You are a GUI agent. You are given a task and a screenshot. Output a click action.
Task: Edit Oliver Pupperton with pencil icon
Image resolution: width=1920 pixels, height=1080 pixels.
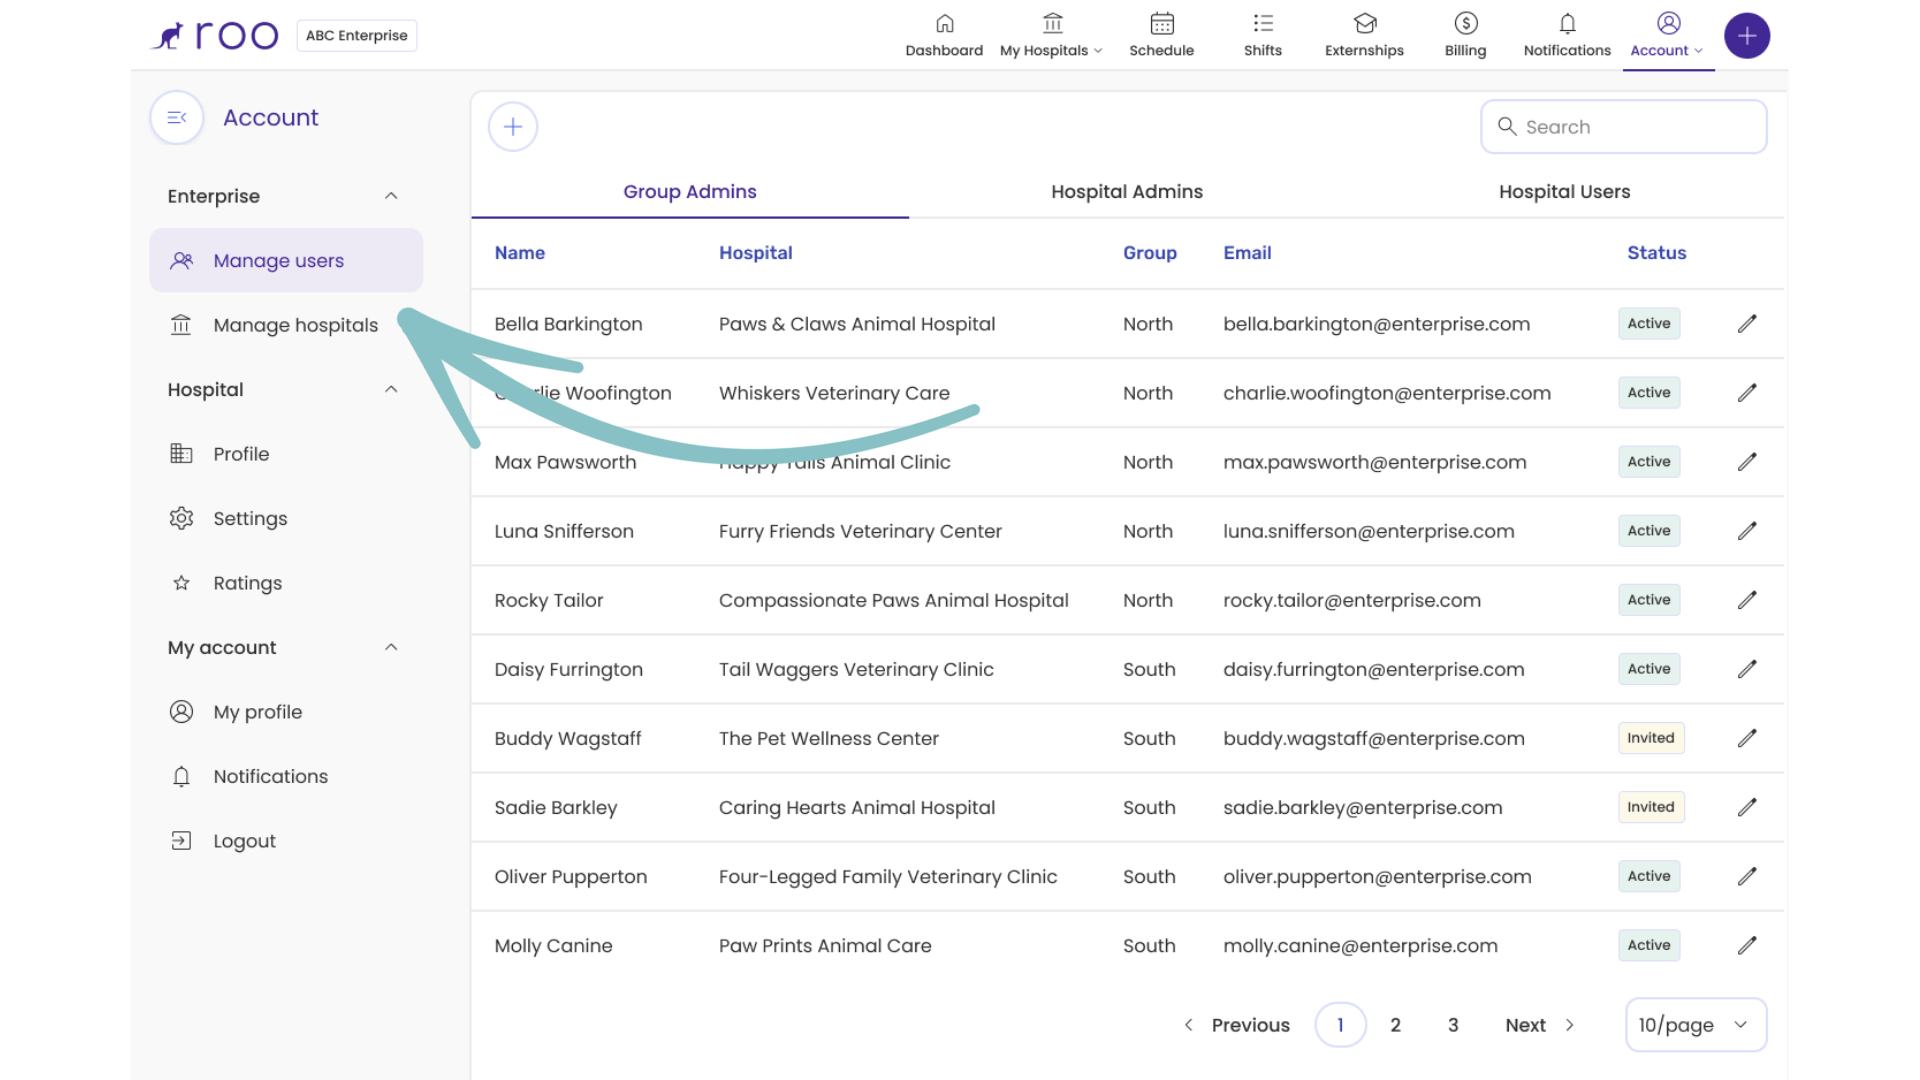[x=1746, y=876]
